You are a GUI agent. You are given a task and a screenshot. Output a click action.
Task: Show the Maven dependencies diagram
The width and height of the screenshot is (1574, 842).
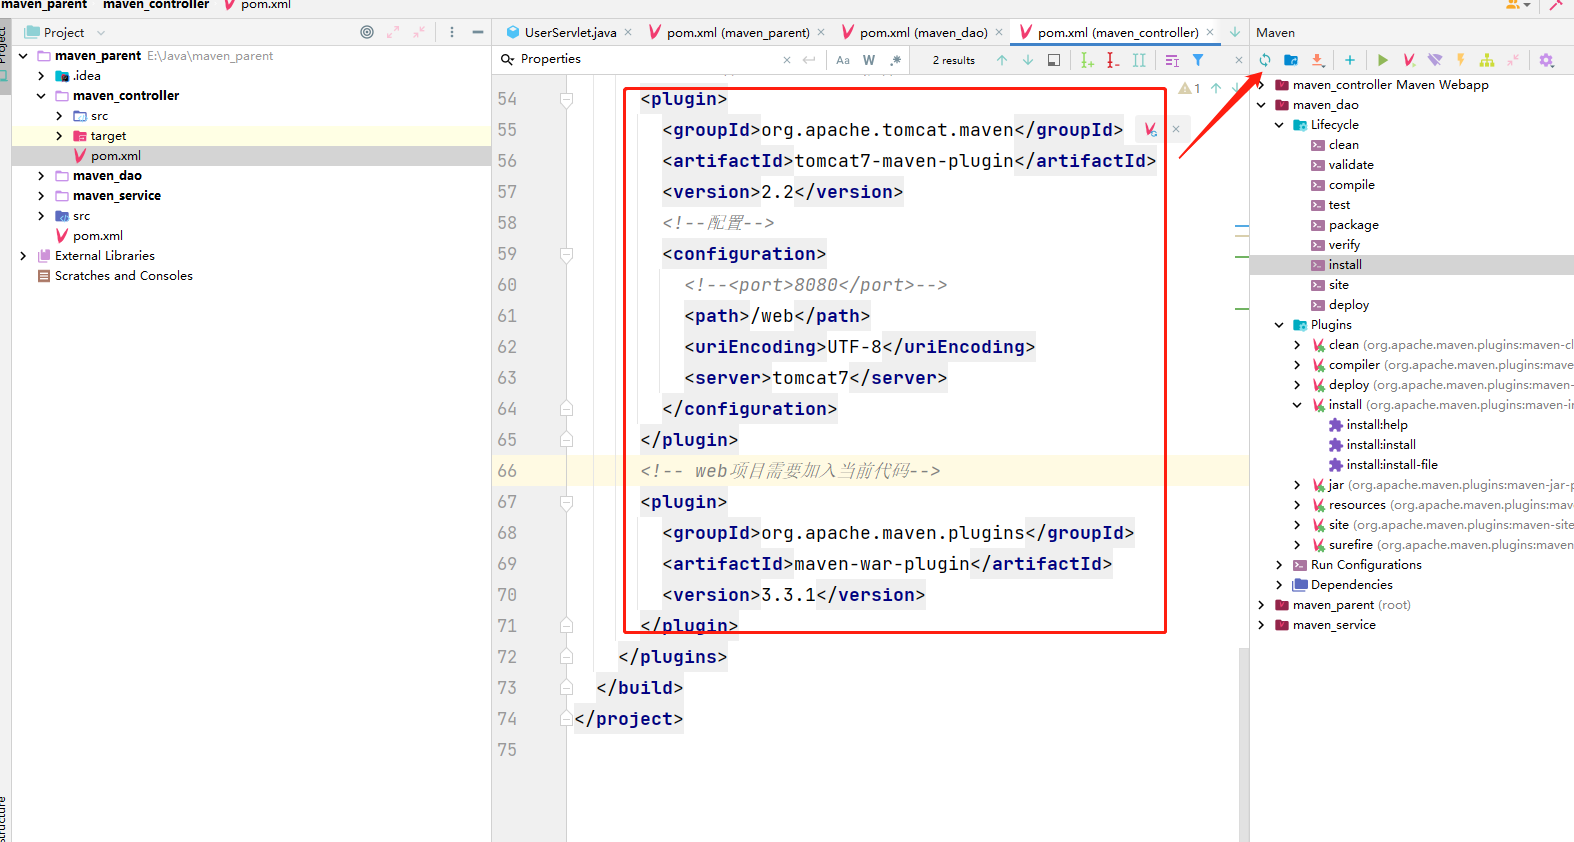[1487, 60]
